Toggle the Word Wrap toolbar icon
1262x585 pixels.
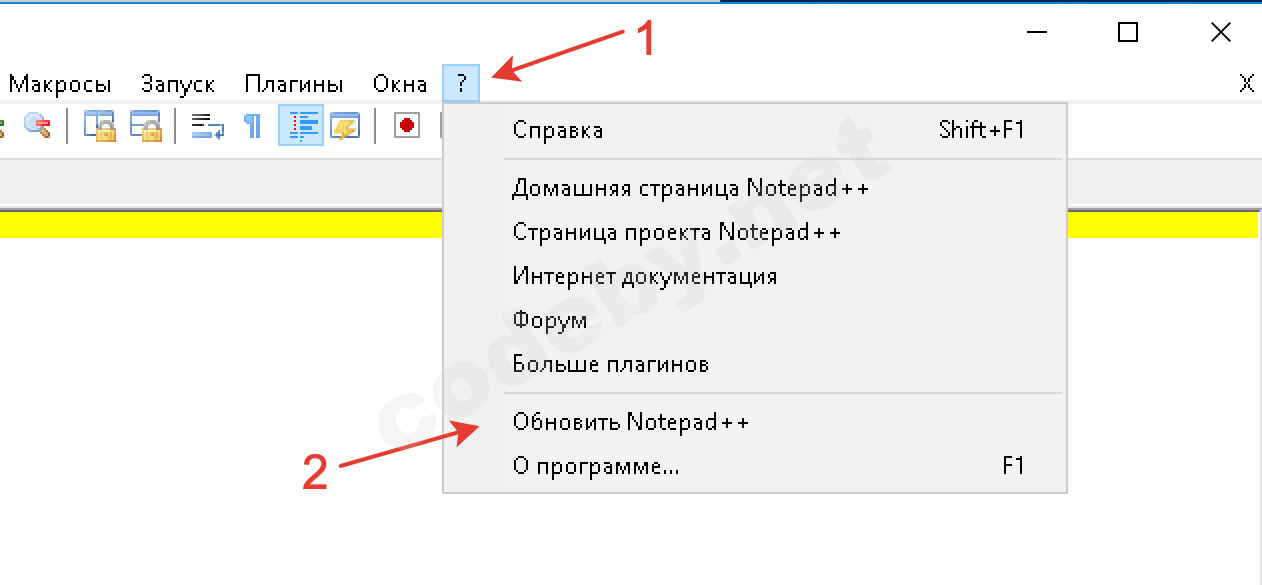(207, 125)
